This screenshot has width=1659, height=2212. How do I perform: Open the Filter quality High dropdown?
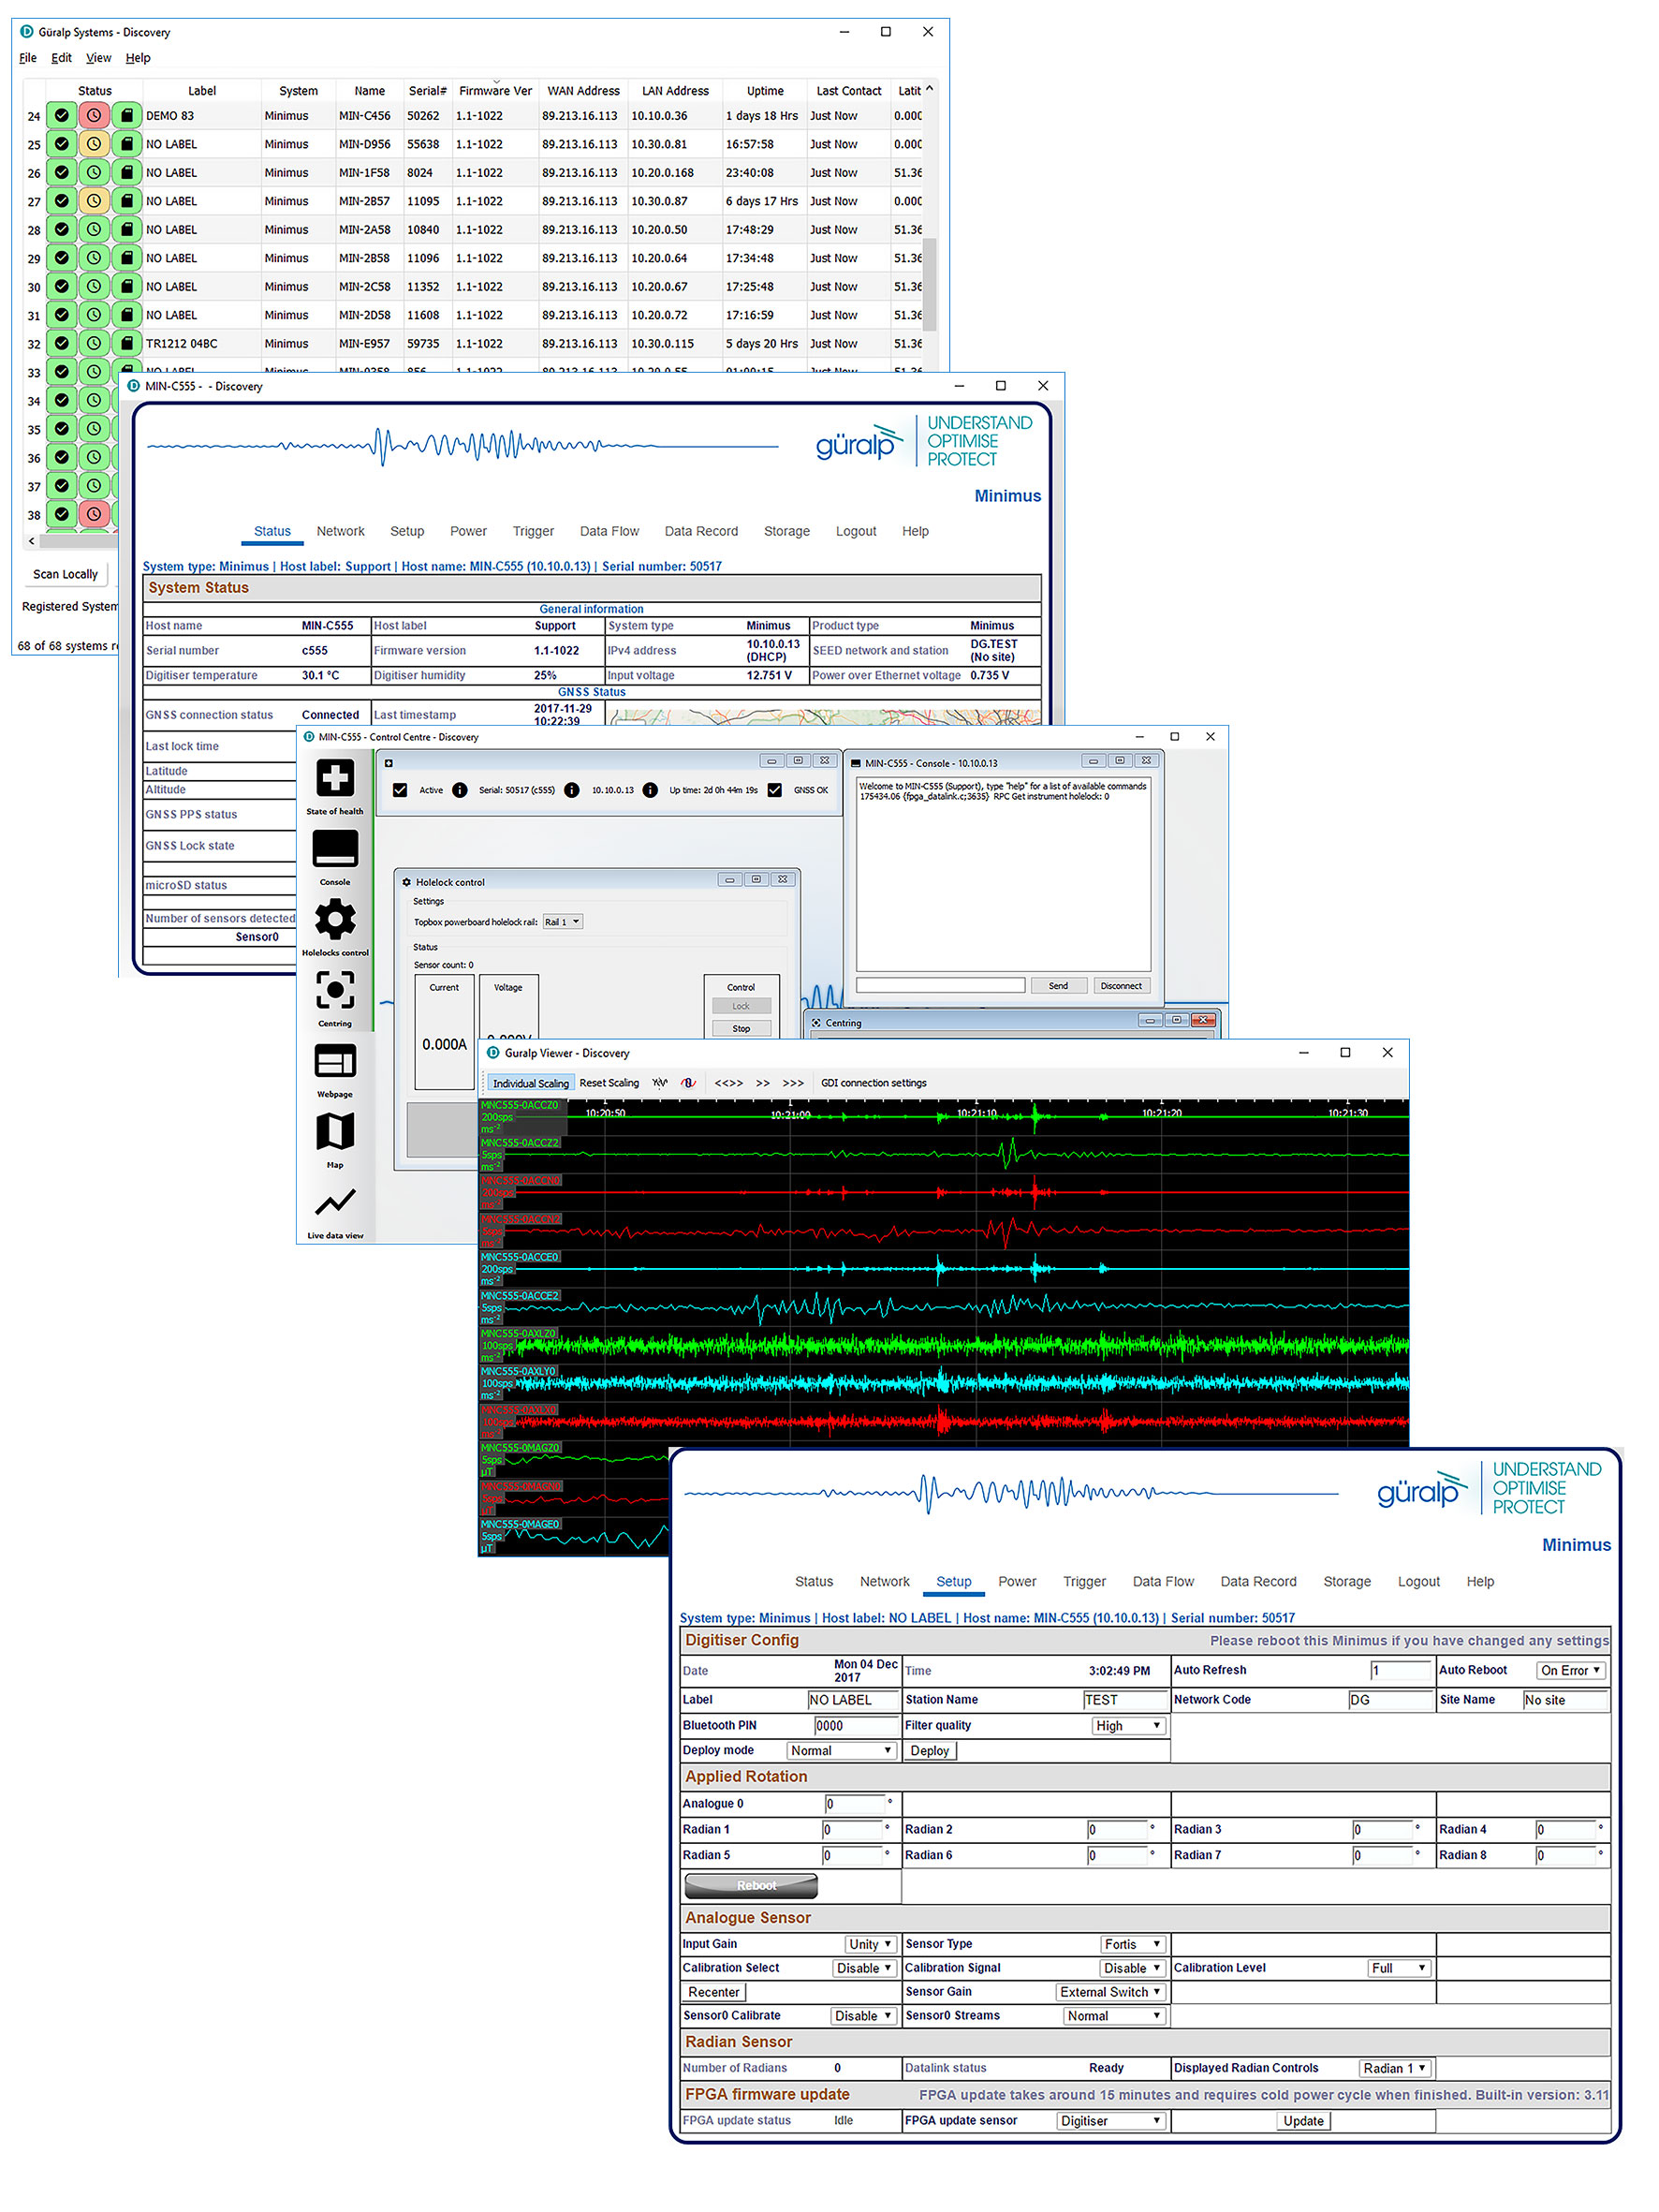[1128, 1726]
